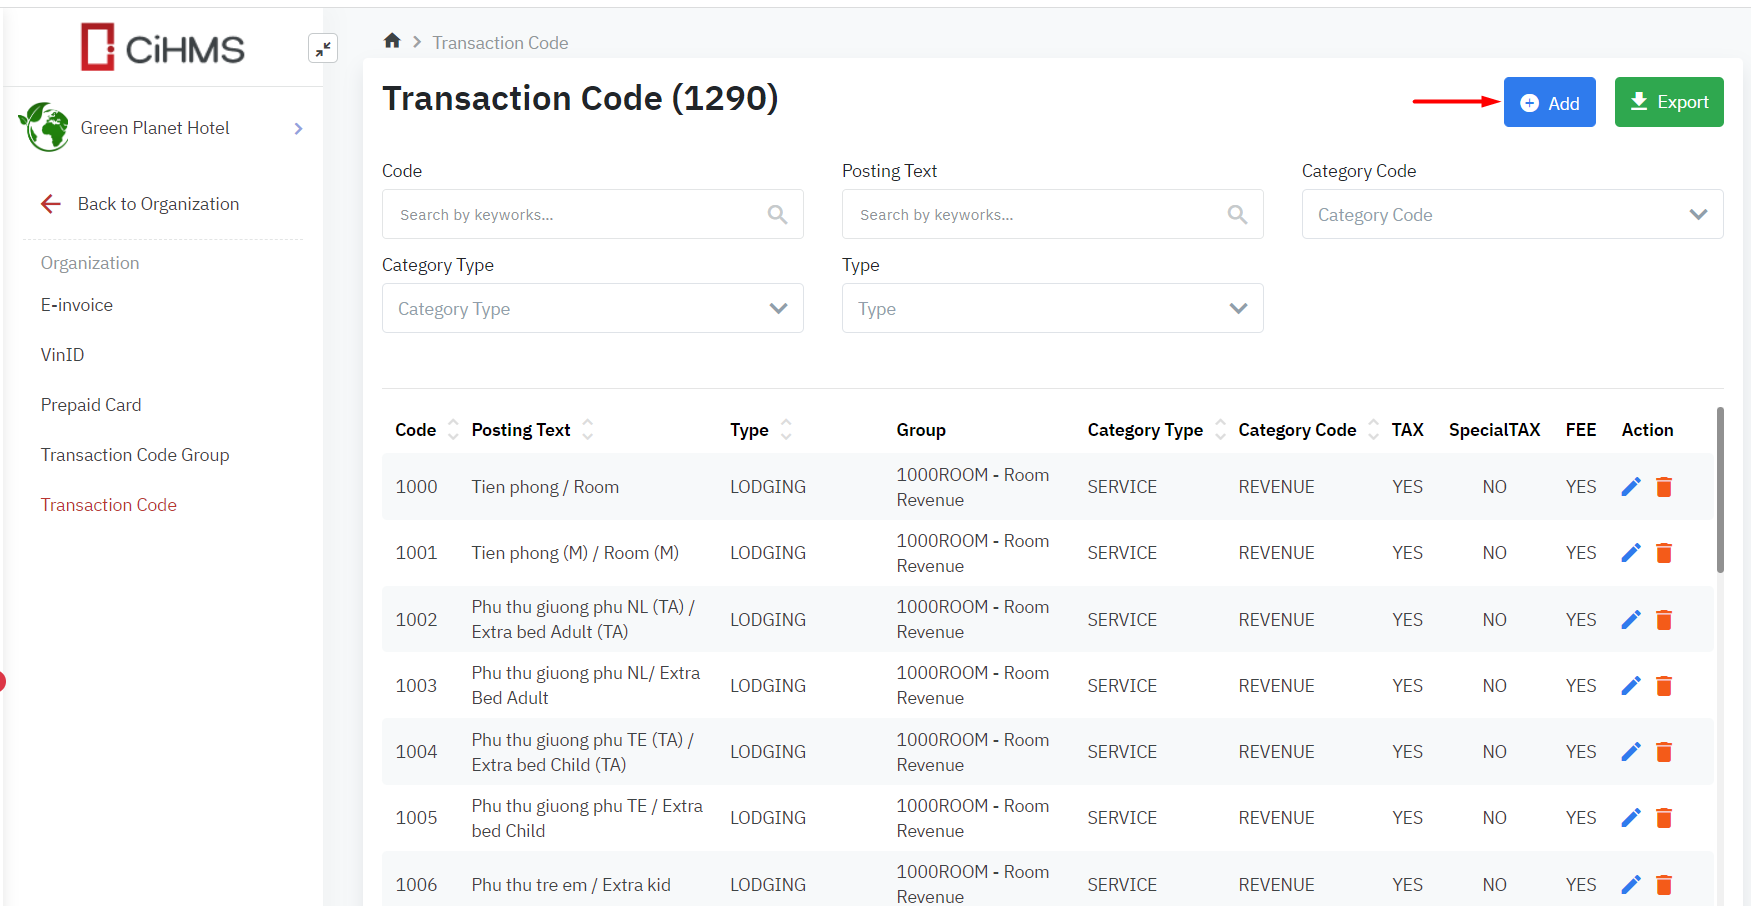Expand the Type dropdown filter
Image resolution: width=1751 pixels, height=906 pixels.
1052,308
